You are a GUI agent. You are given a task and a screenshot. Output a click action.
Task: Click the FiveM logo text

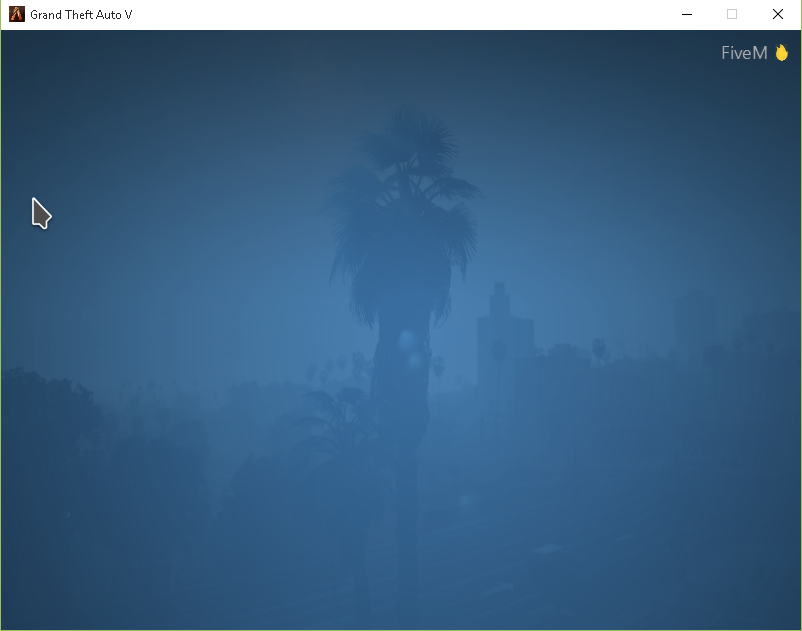click(744, 53)
